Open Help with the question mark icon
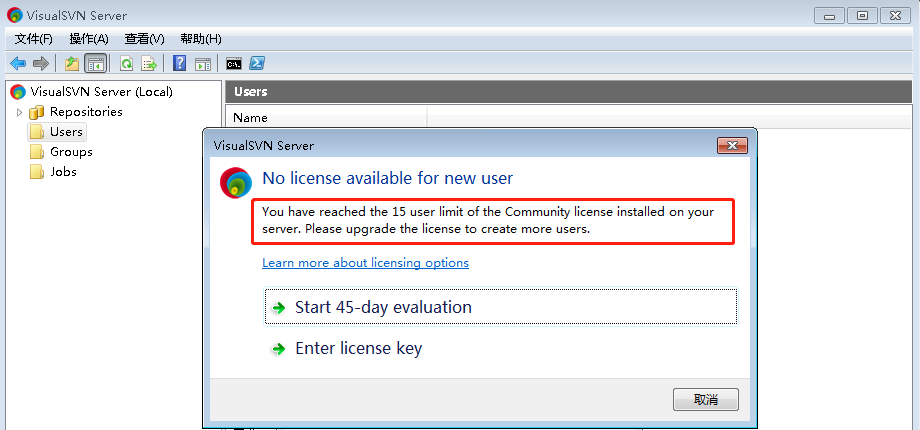The height and width of the screenshot is (430, 920). (180, 63)
